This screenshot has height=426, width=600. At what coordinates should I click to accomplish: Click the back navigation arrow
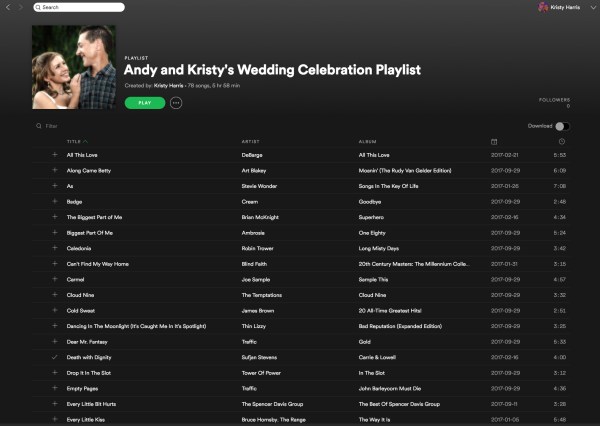7,7
